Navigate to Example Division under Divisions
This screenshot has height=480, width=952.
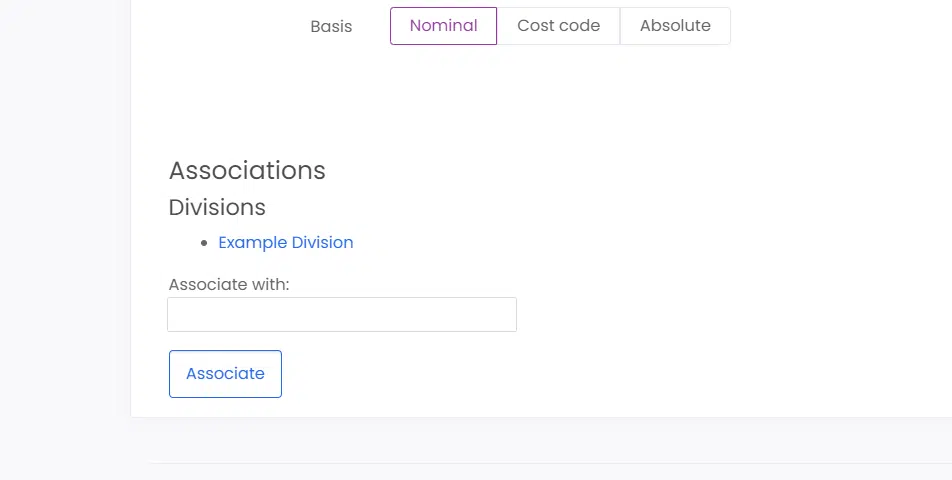[x=285, y=242]
